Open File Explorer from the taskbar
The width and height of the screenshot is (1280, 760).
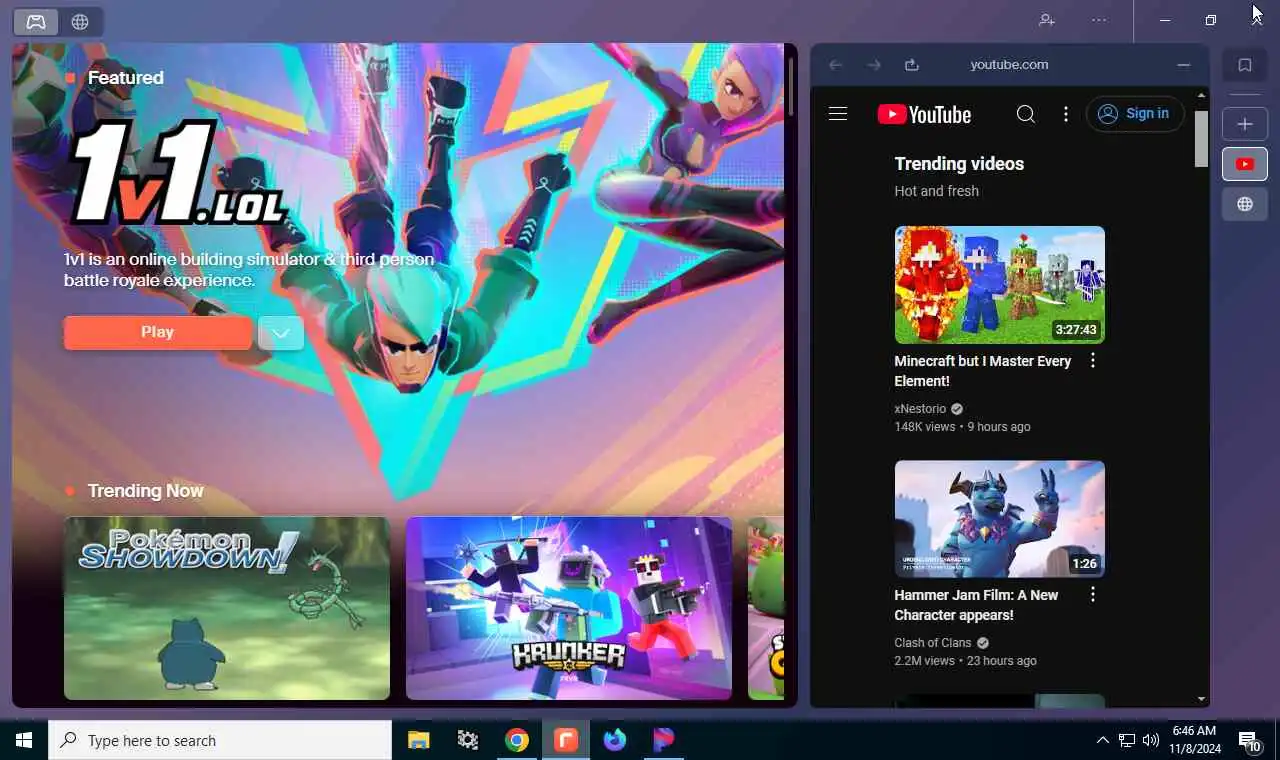[418, 740]
